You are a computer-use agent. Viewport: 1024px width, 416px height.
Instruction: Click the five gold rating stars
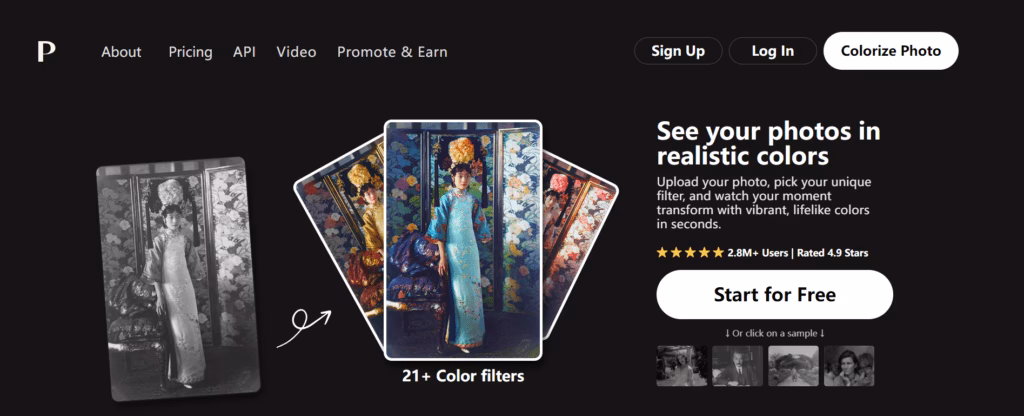tap(689, 253)
